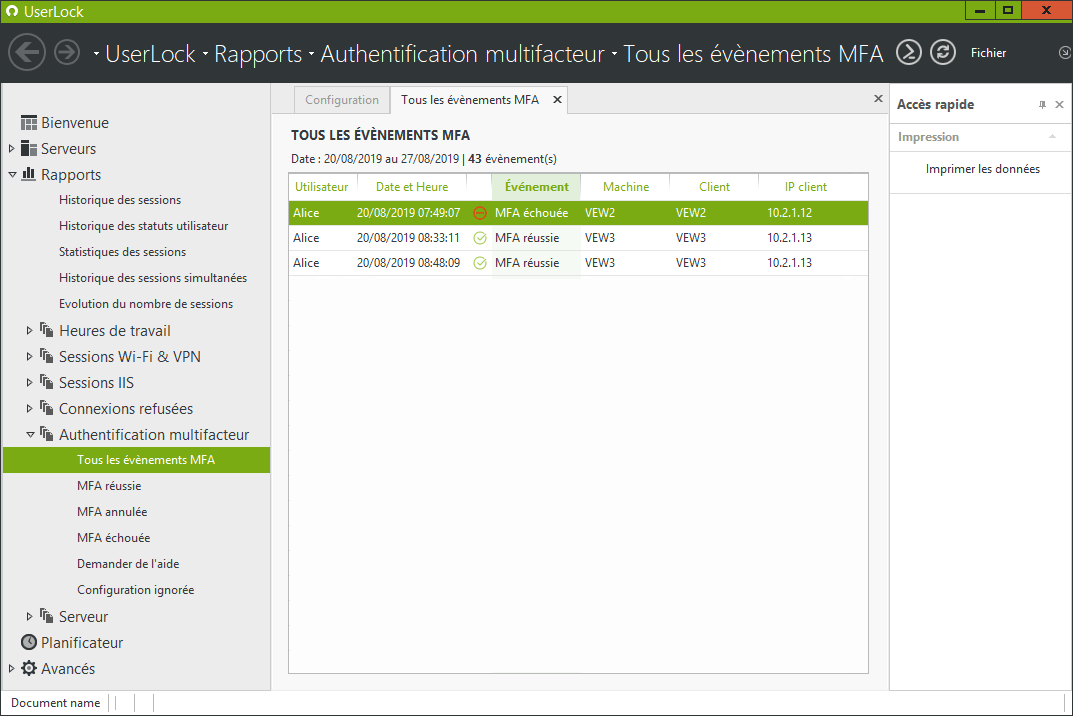Image resolution: width=1073 pixels, height=716 pixels.
Task: Switch to the Configuration tab
Action: [x=341, y=100]
